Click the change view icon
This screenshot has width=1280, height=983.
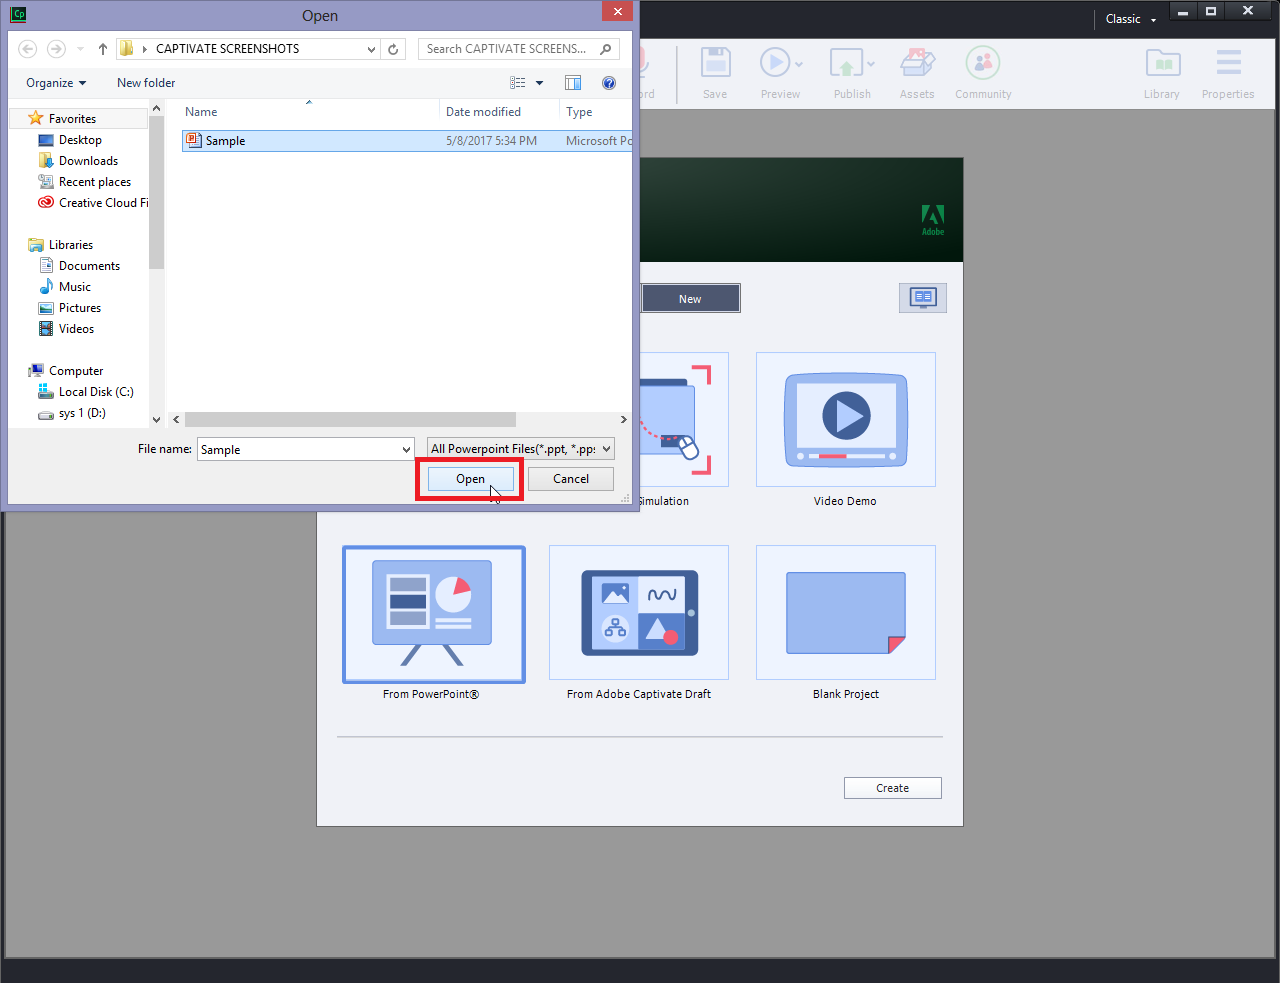point(517,83)
